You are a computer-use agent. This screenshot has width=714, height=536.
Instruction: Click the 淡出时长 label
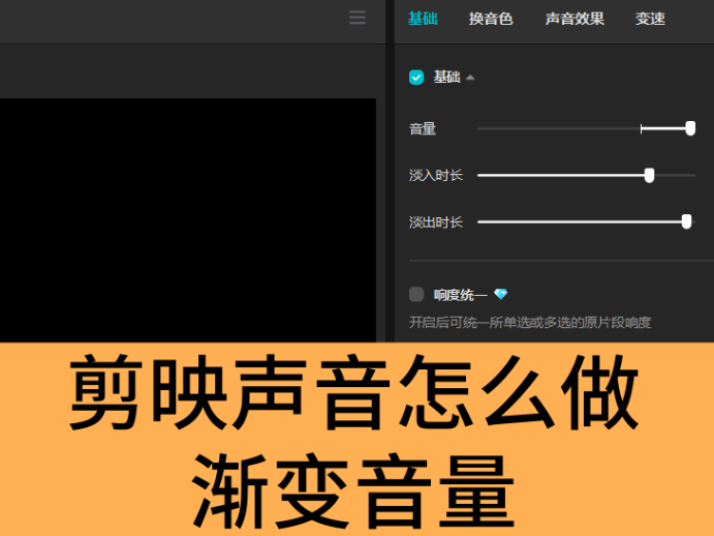tap(436, 222)
